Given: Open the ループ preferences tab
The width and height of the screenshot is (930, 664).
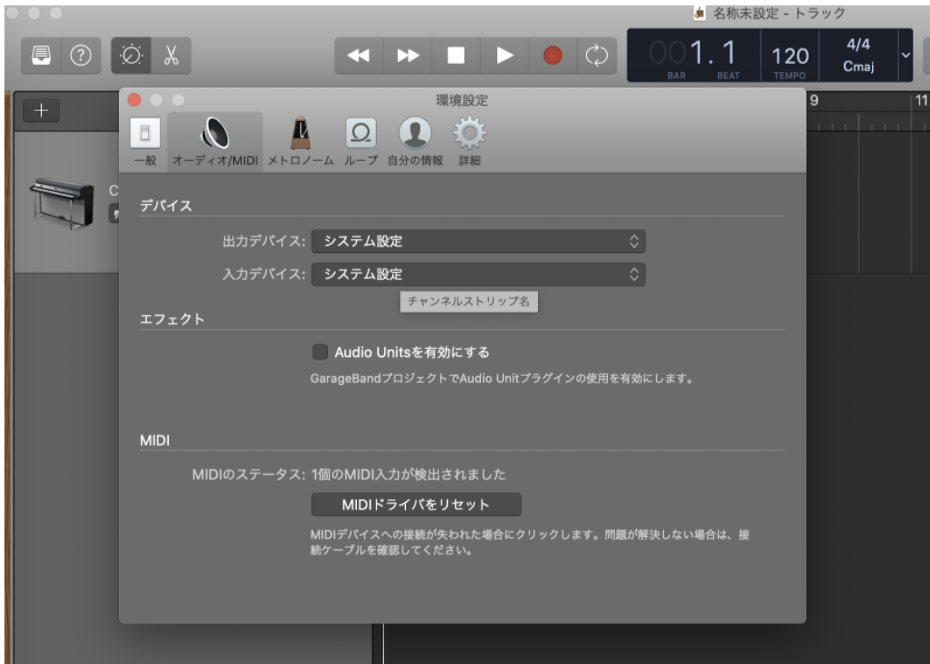Looking at the screenshot, I should tap(361, 142).
